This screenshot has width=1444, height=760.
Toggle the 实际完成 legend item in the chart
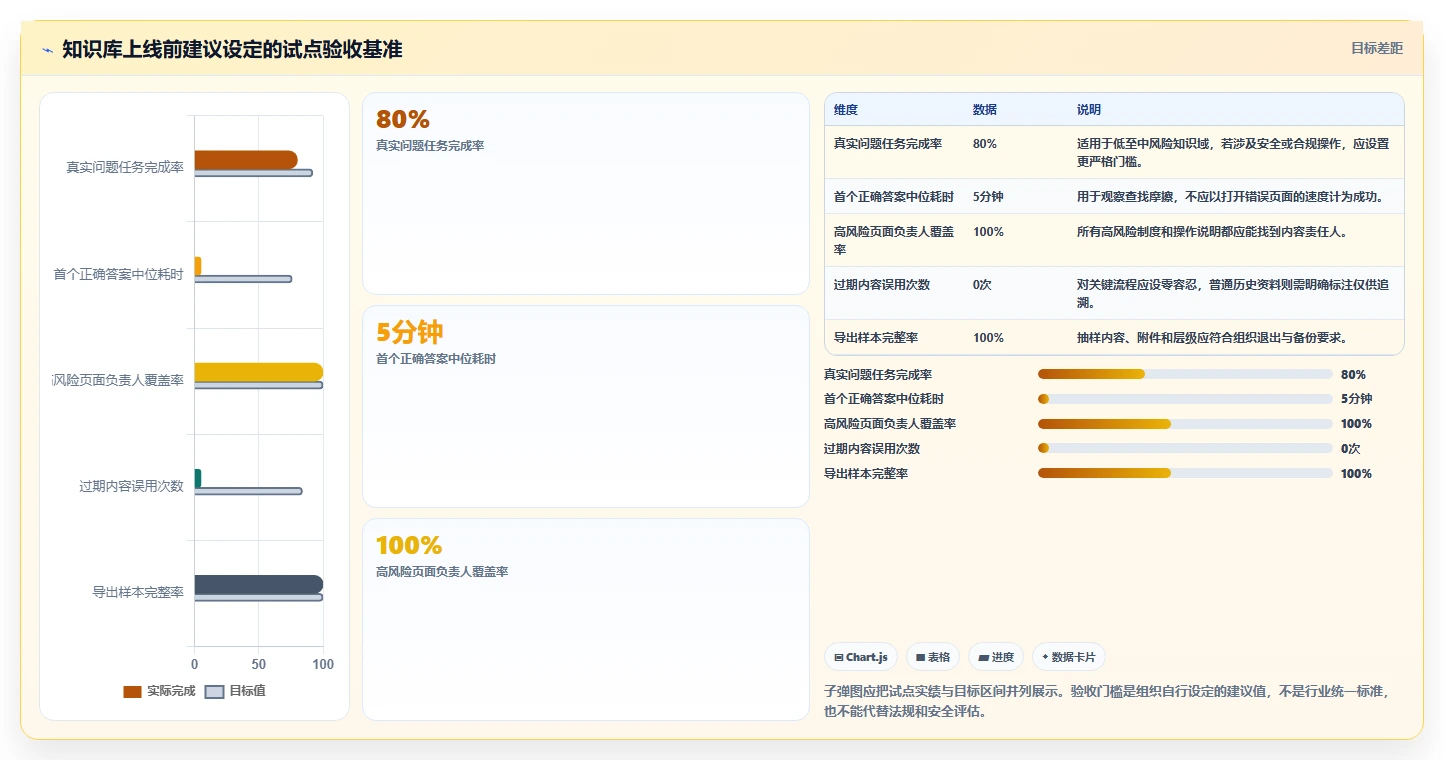[159, 691]
